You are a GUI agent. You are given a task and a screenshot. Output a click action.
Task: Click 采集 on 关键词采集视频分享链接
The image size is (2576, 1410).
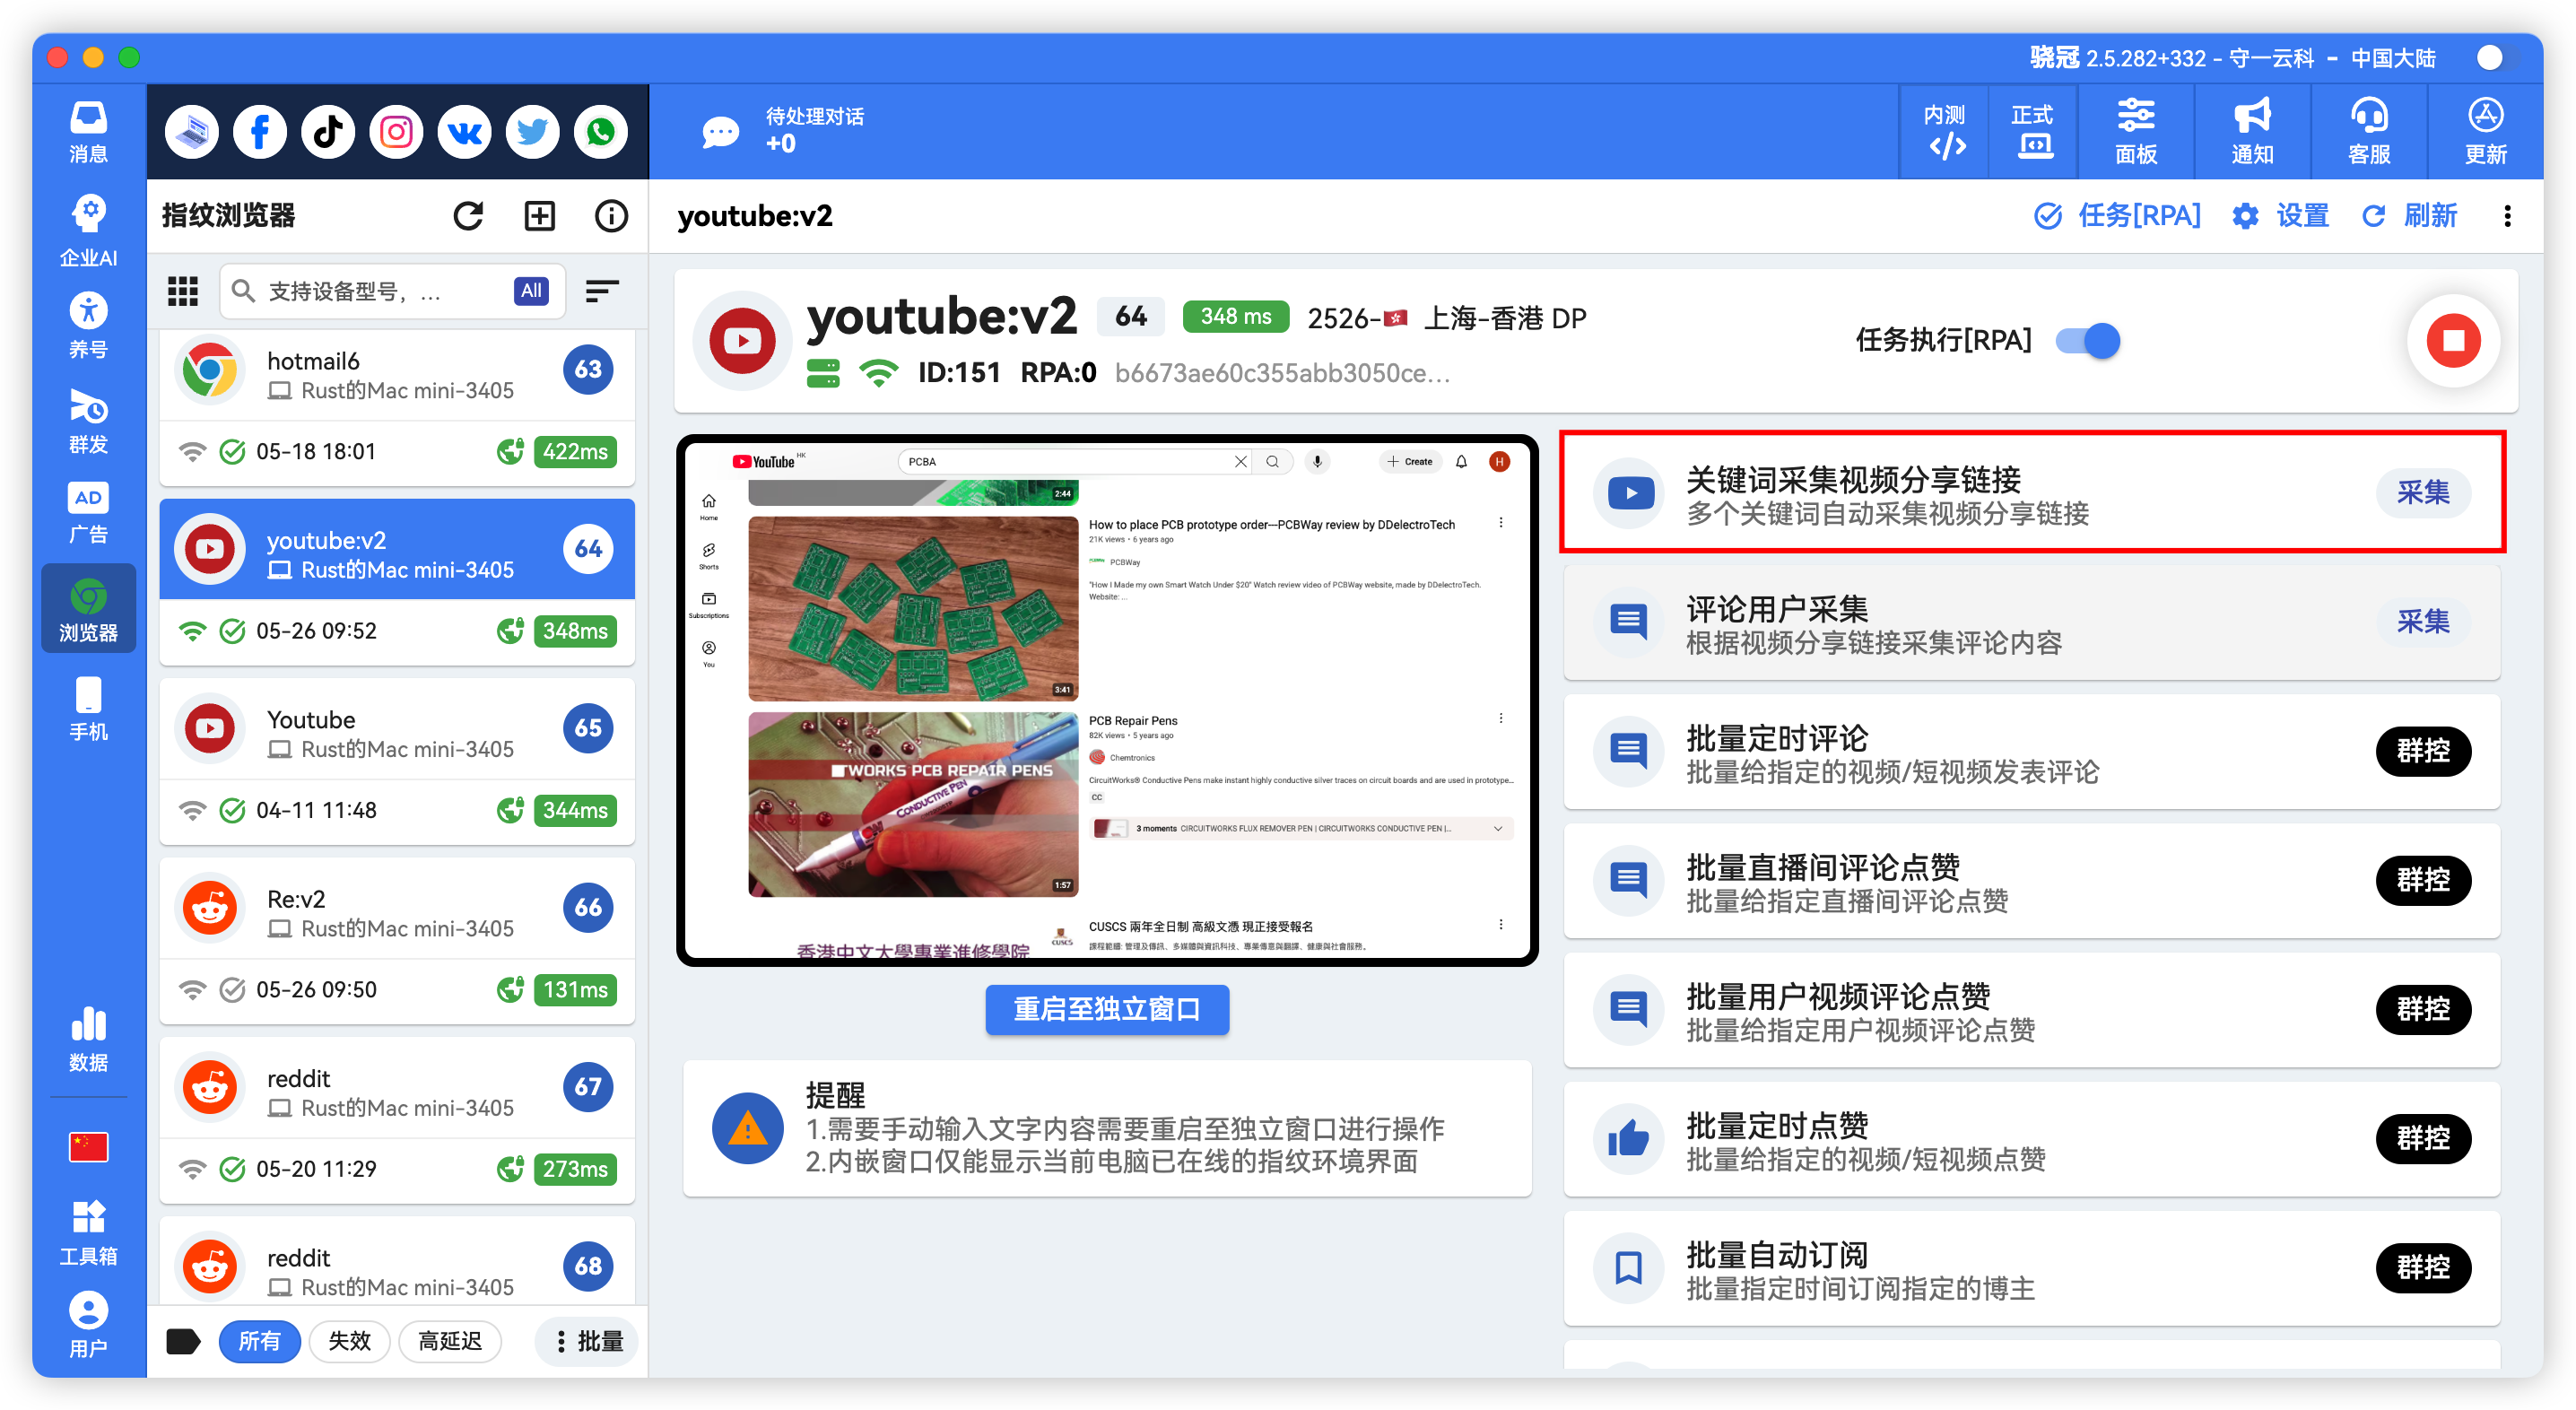click(x=2422, y=492)
